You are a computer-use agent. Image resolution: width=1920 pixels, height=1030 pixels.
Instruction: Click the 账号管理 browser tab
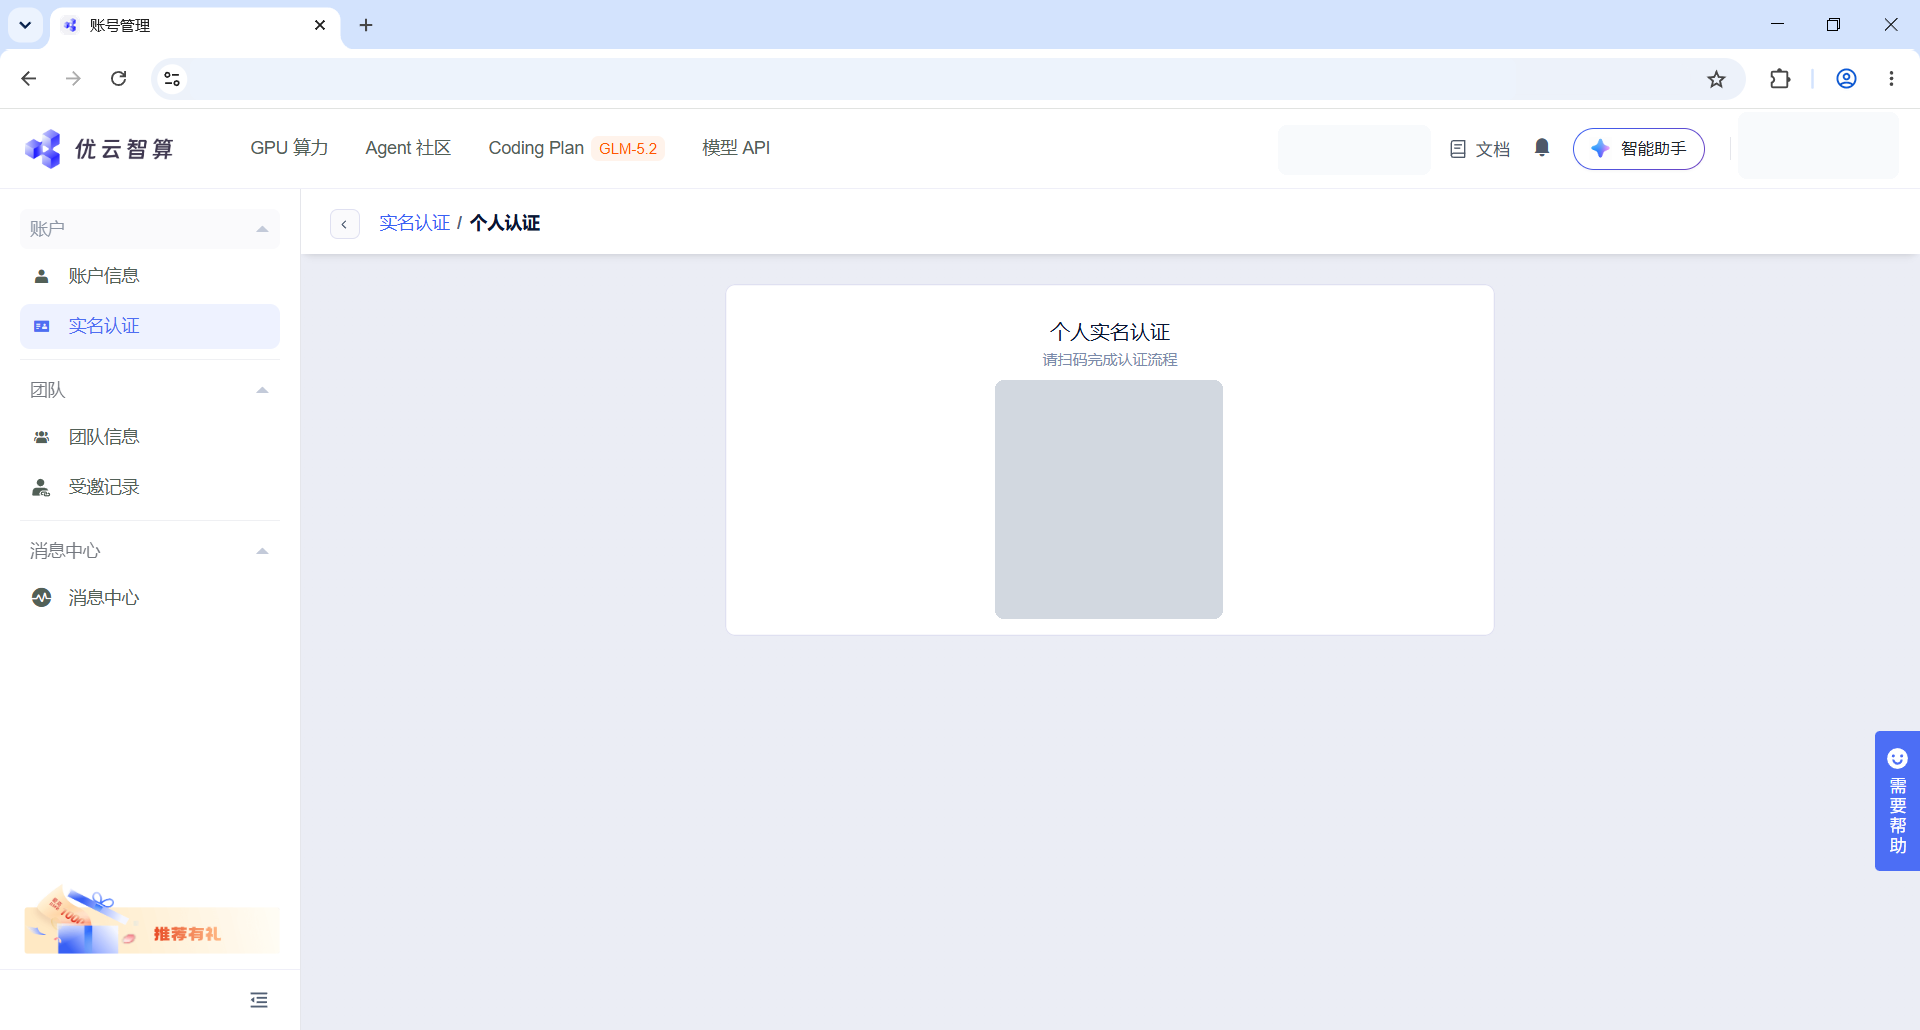[x=195, y=25]
